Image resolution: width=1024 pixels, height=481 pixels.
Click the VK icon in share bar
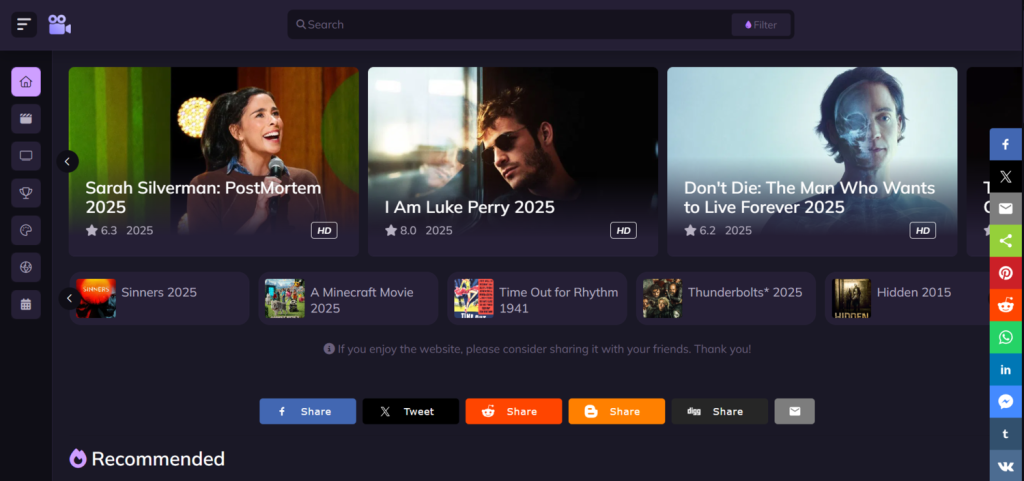click(1006, 465)
